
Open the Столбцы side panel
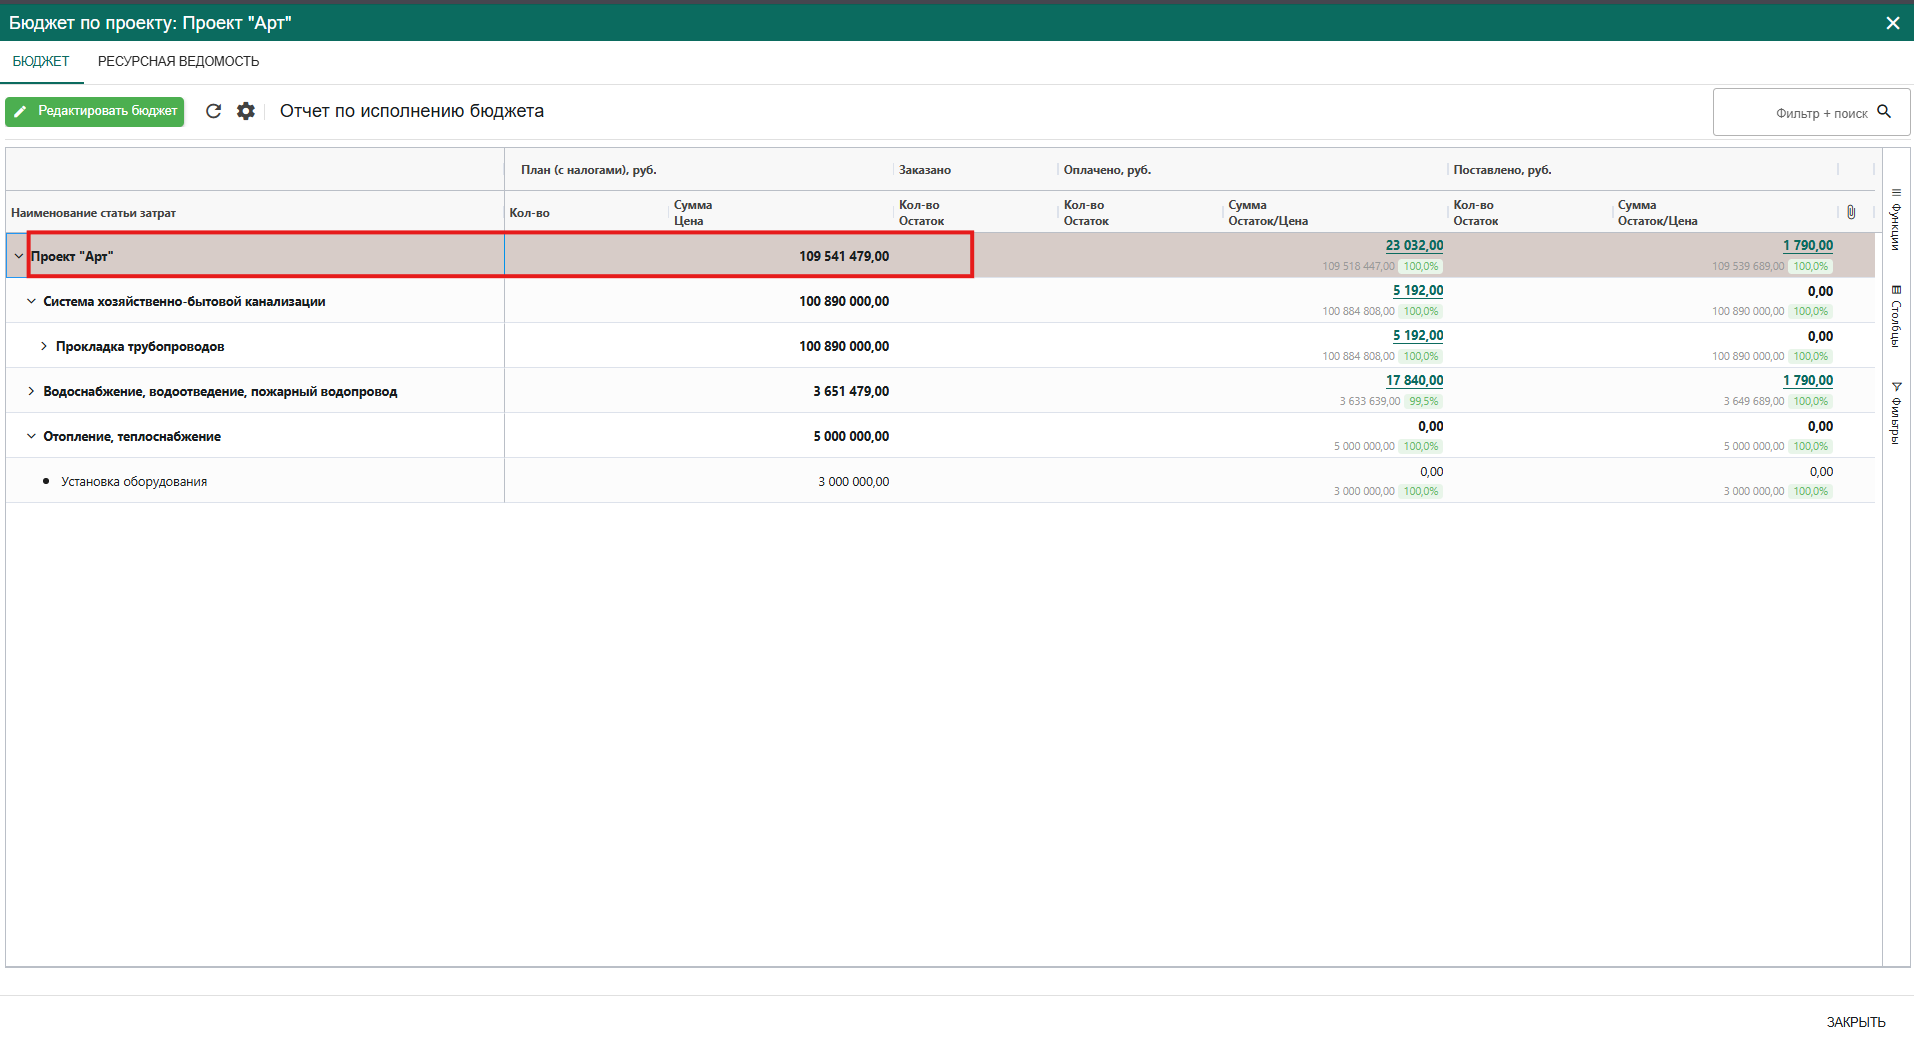[1896, 317]
